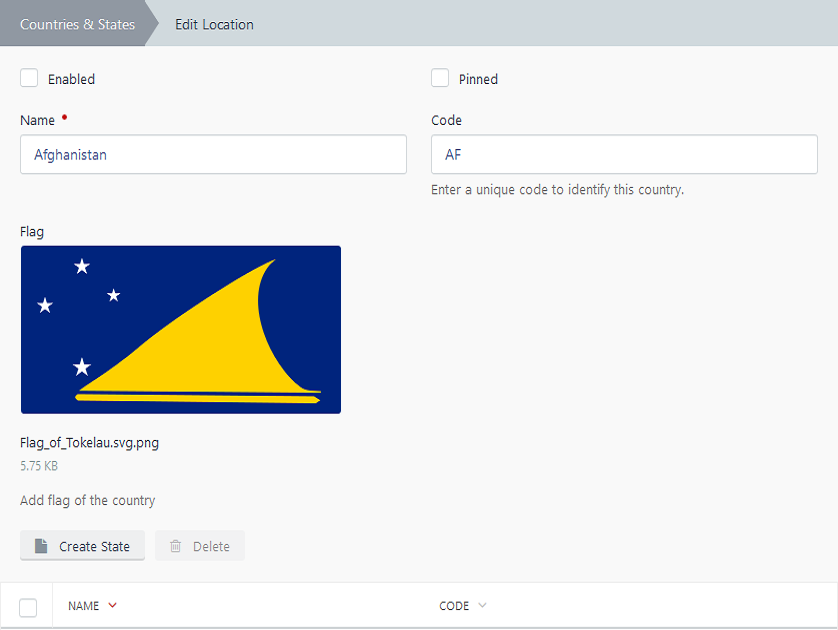Sort states by the CODE column

pos(454,606)
